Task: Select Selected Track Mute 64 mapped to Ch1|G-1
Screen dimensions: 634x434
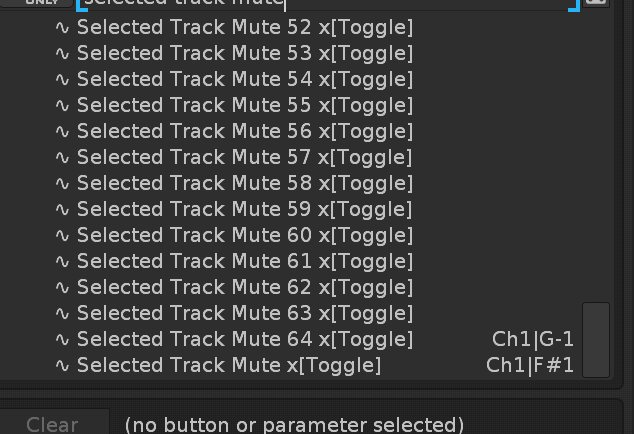Action: (x=244, y=339)
